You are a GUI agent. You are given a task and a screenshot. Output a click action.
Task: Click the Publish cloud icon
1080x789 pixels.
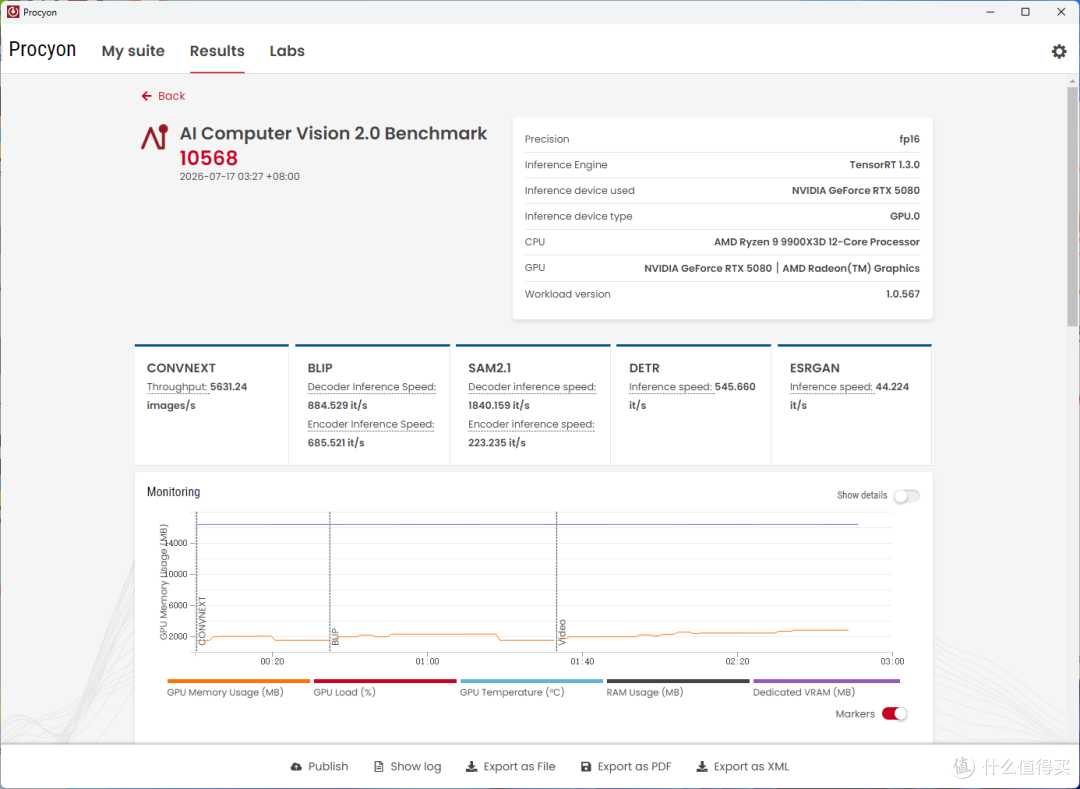click(296, 766)
